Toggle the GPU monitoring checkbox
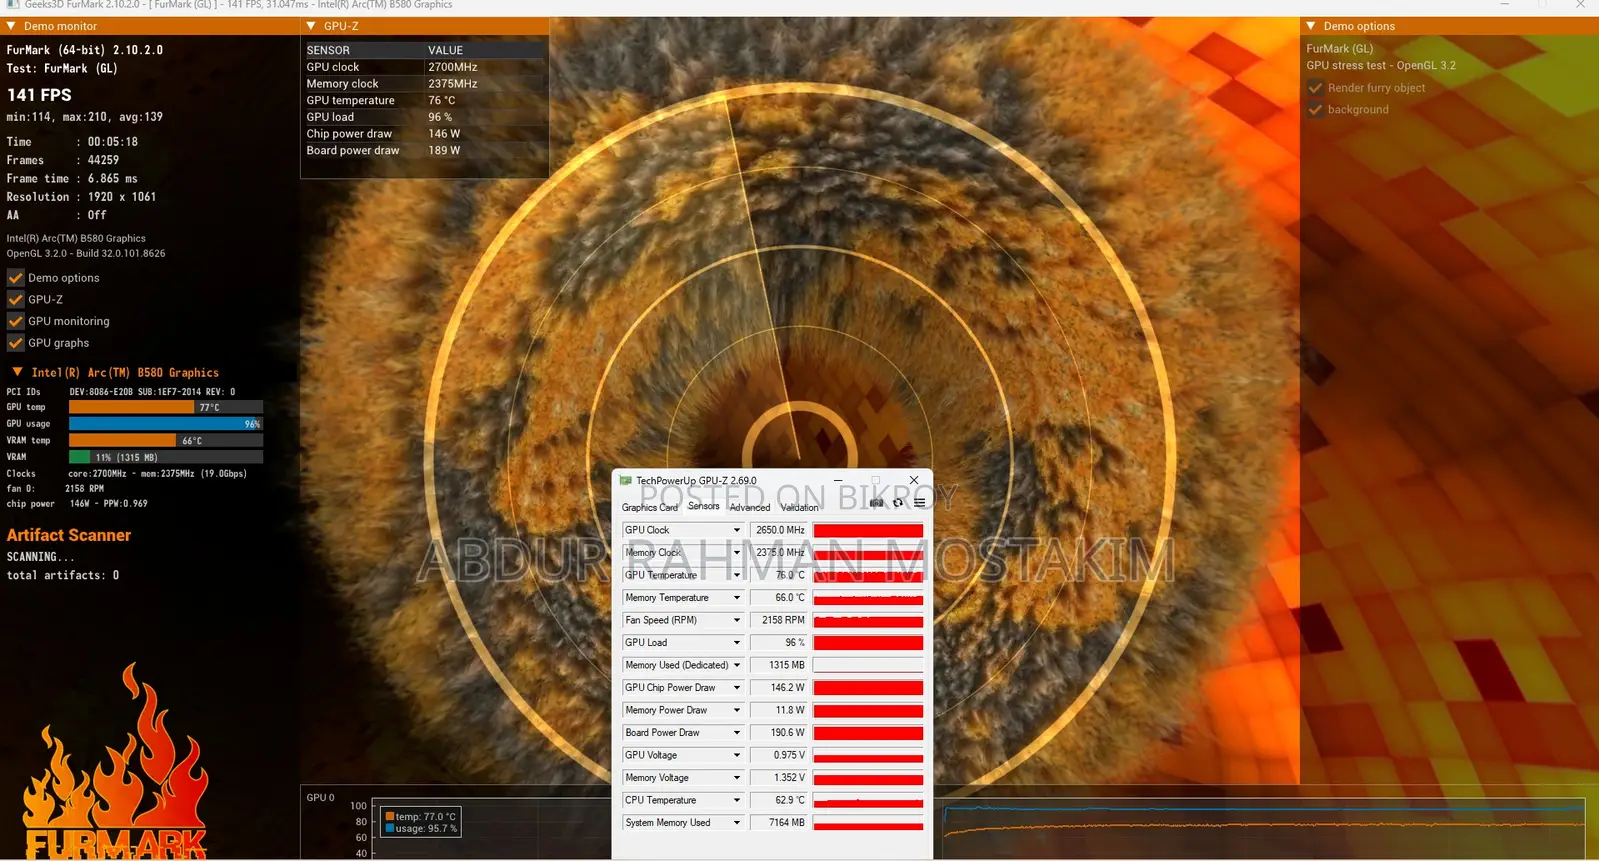This screenshot has width=1599, height=861. [x=15, y=322]
